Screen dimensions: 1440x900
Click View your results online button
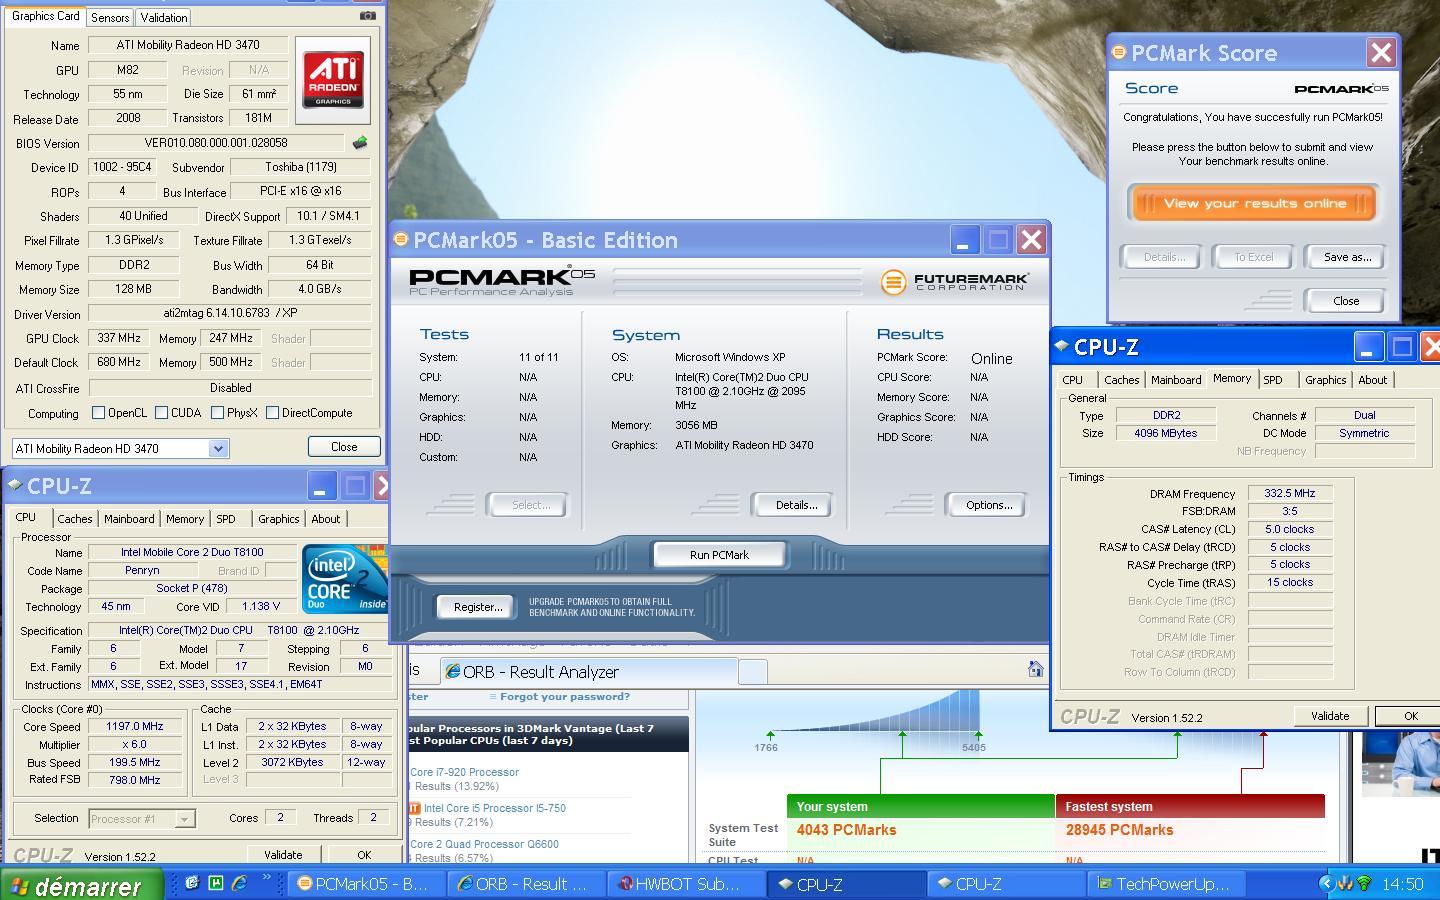tap(1254, 203)
